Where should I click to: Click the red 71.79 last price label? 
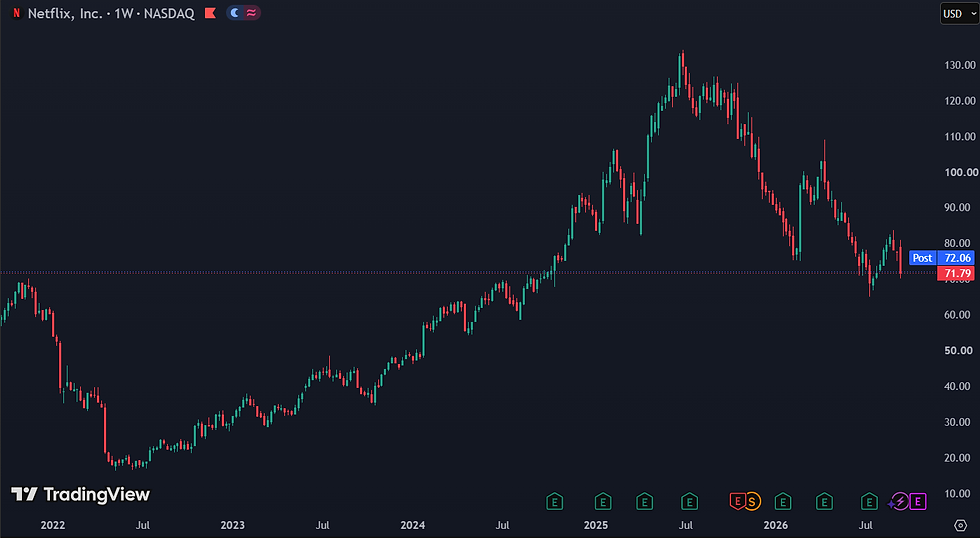click(956, 273)
